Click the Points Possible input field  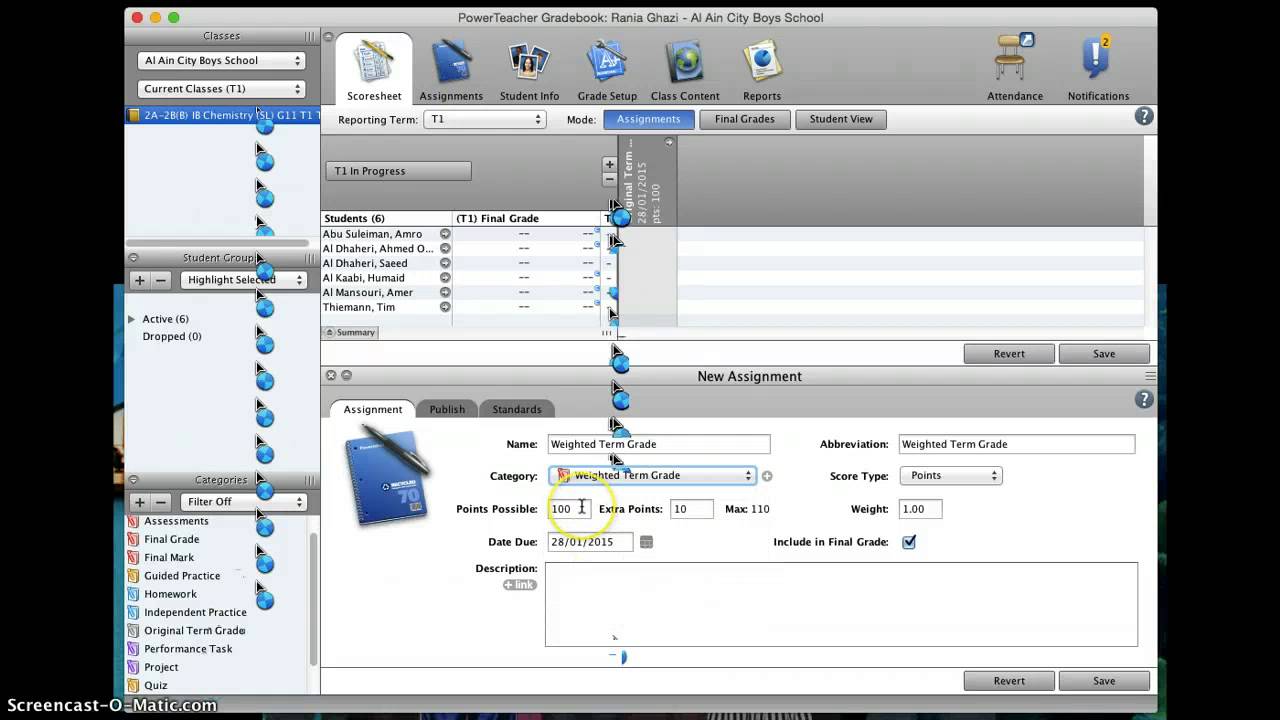[570, 509]
